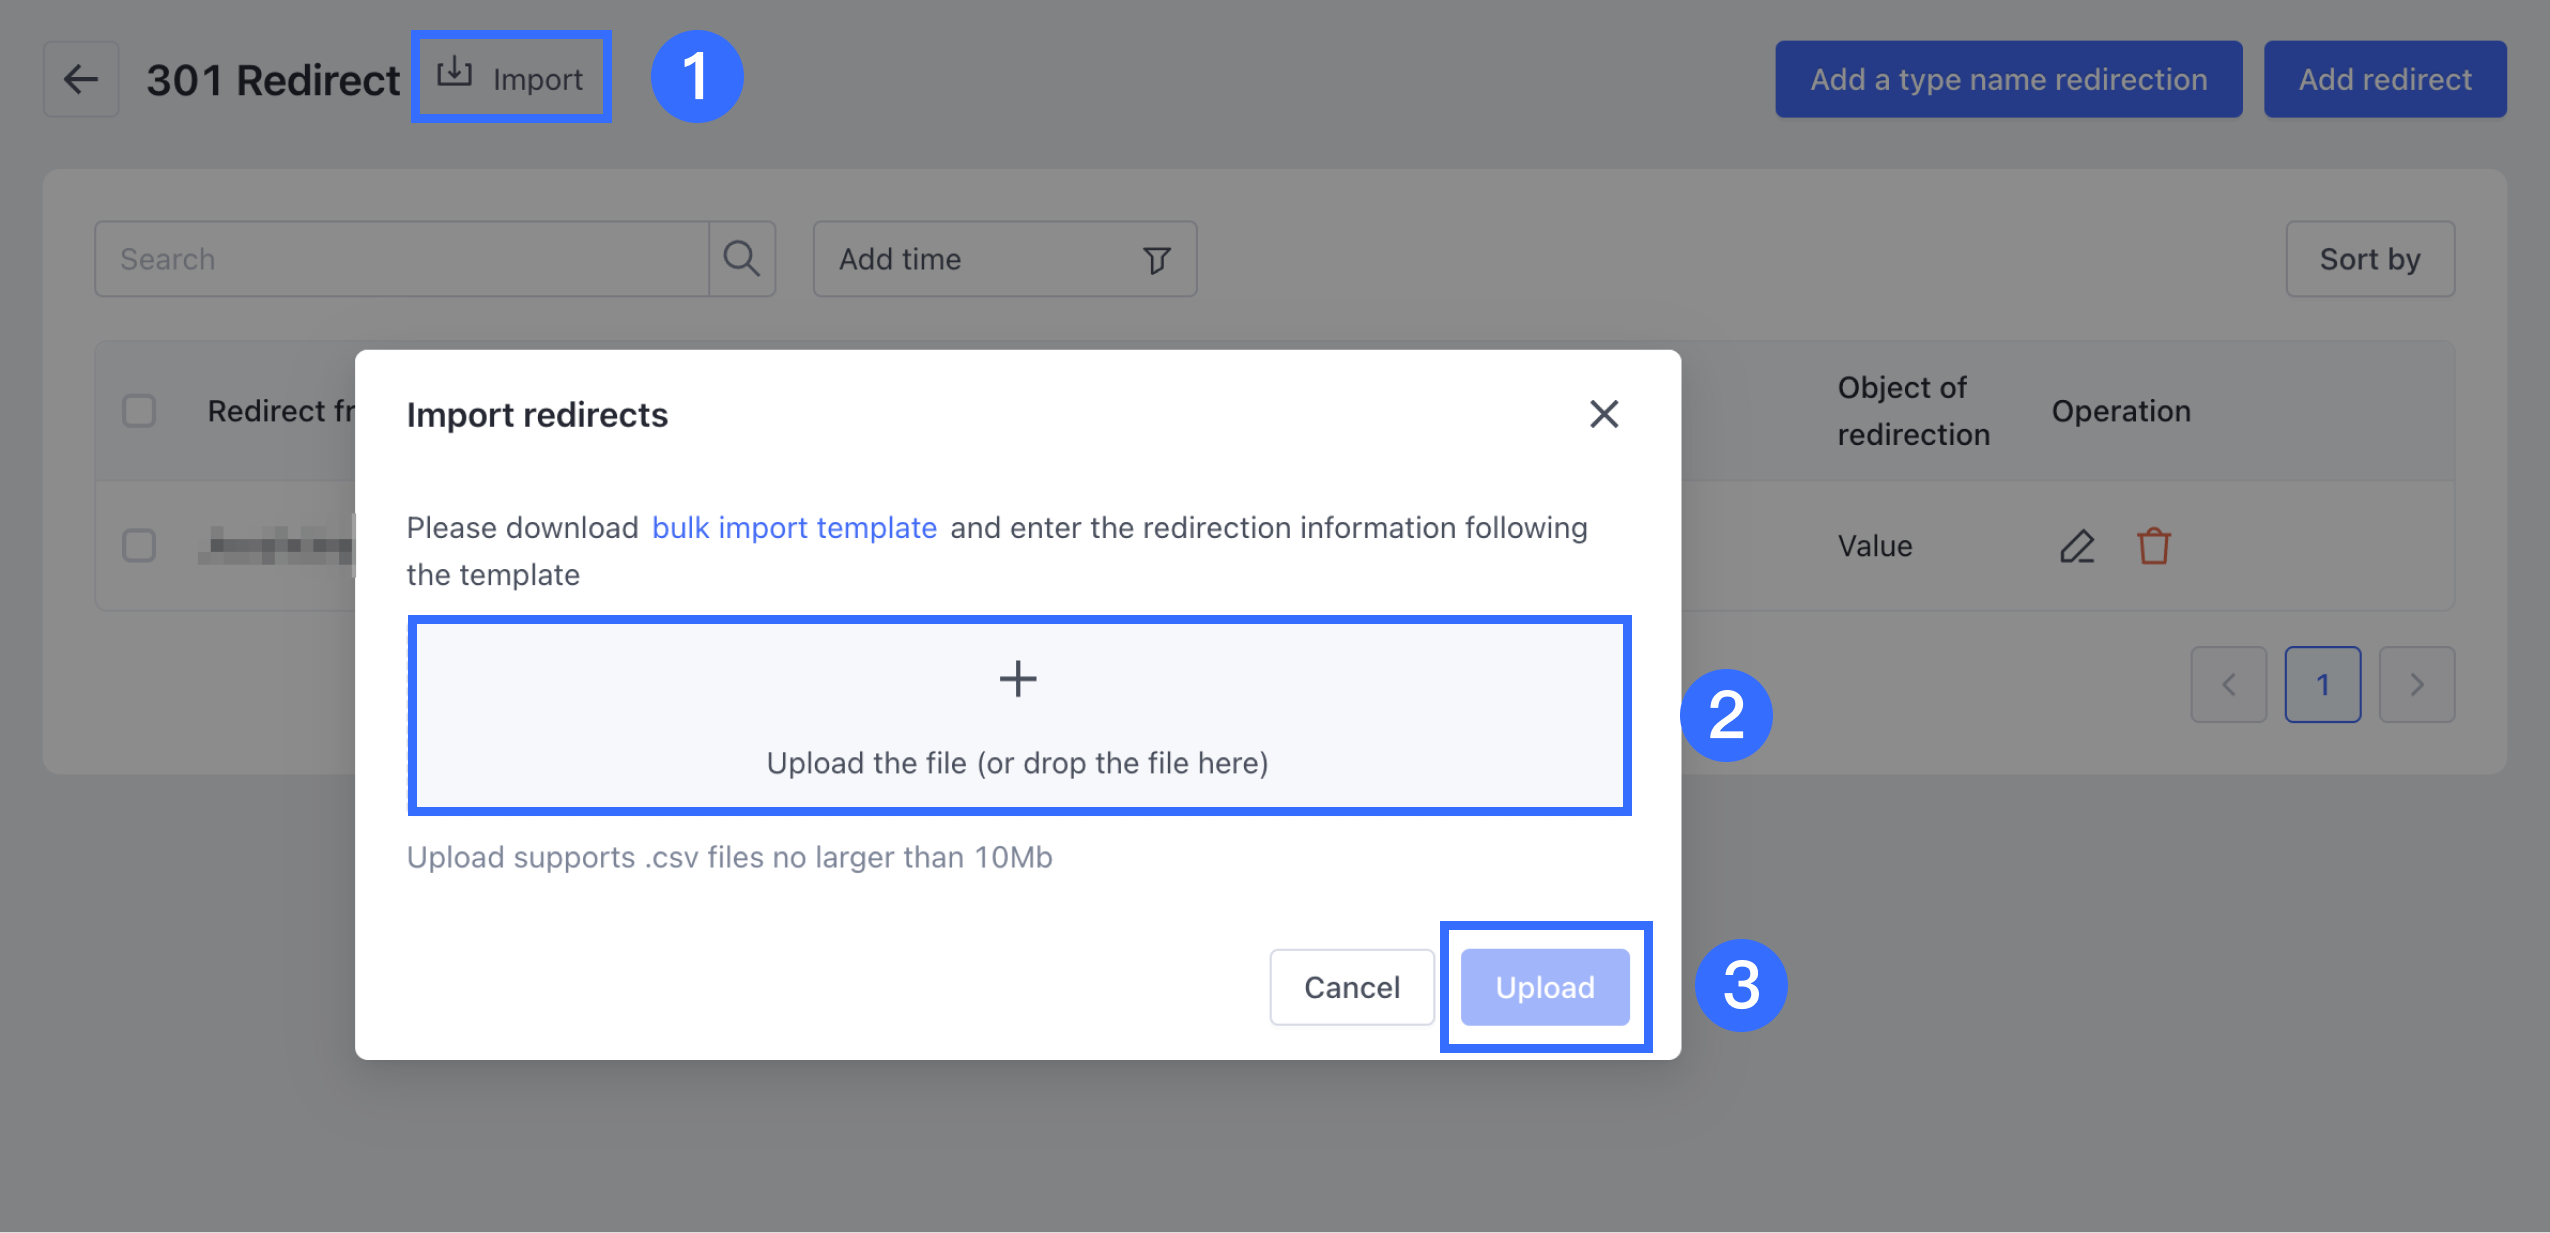This screenshot has height=1233, width=2550.
Task: Go to the previous page
Action: [2229, 685]
